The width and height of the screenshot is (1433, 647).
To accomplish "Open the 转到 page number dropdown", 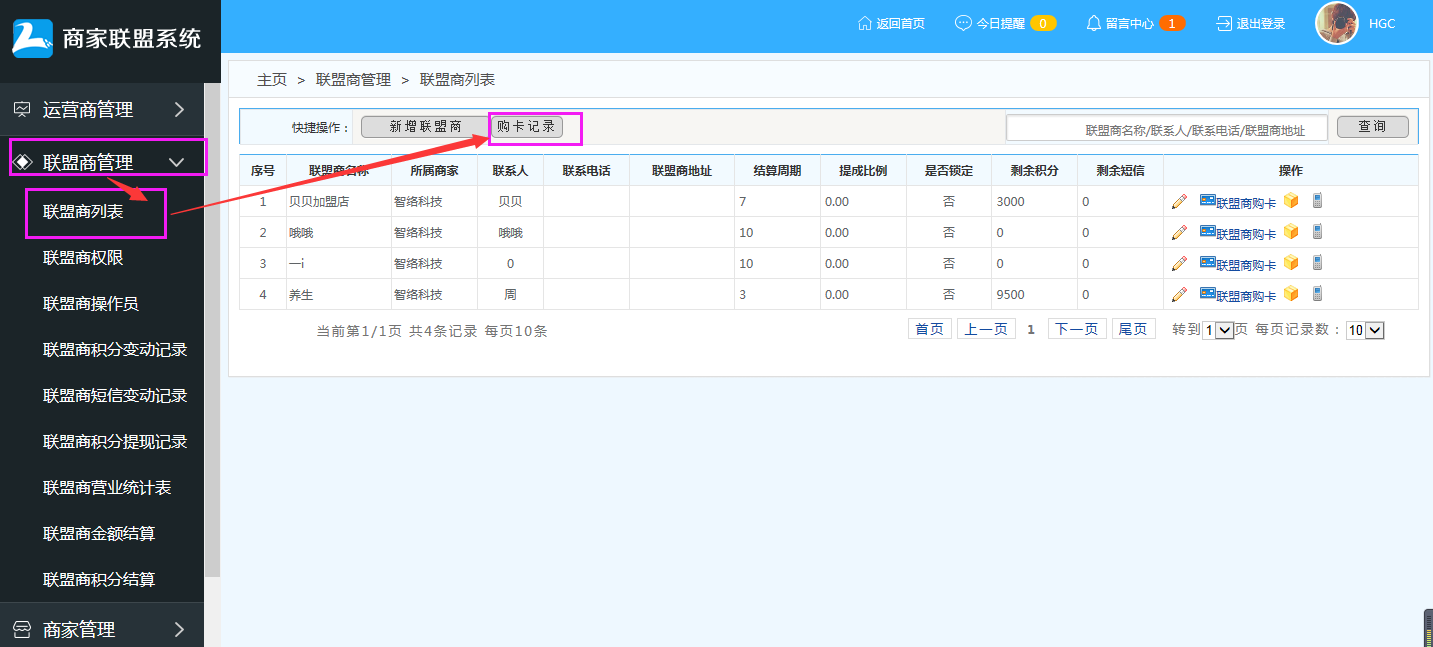I will coord(1218,330).
